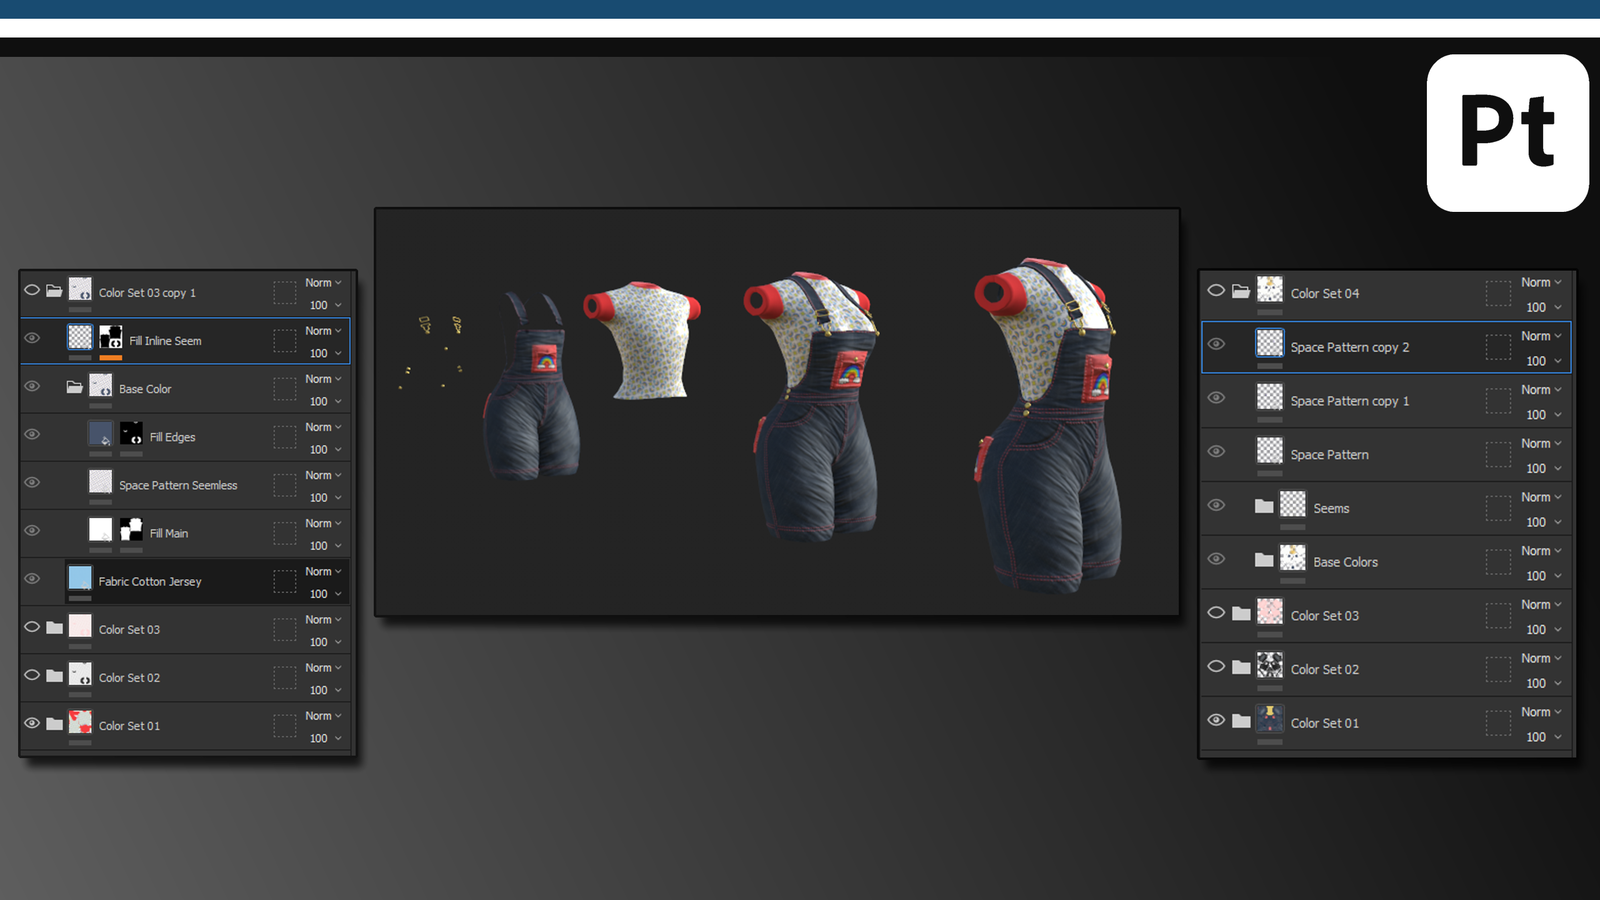Viewport: 1600px width, 900px height.
Task: Click the opacity value of Fill Inline Seem
Action: coord(319,352)
